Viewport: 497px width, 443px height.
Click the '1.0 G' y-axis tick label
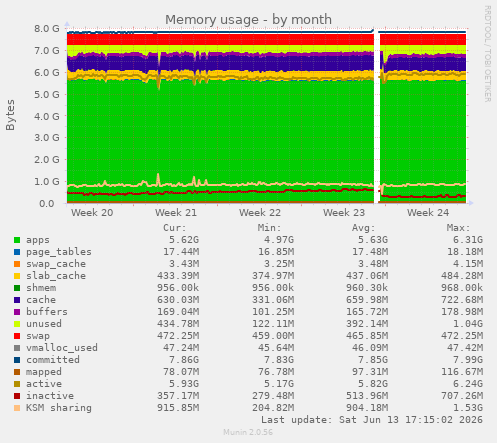pos(47,182)
